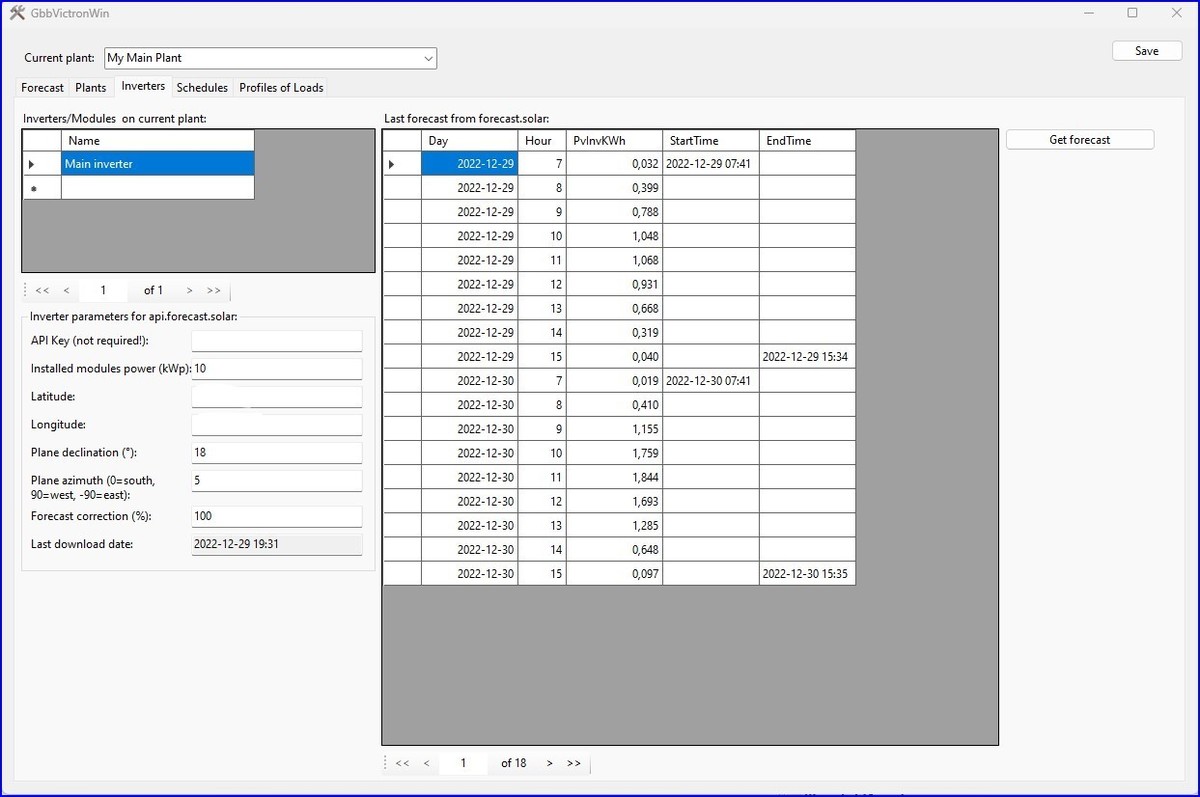1200x797 pixels.
Task: Click the Plane declination input field
Action: (x=276, y=453)
